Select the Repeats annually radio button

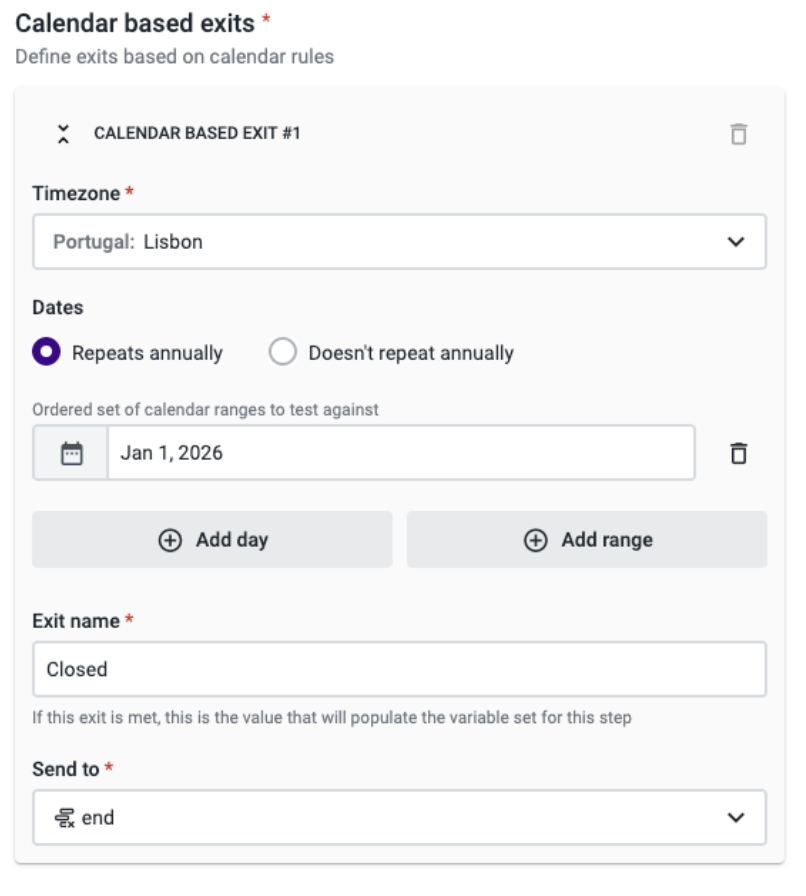[x=46, y=352]
